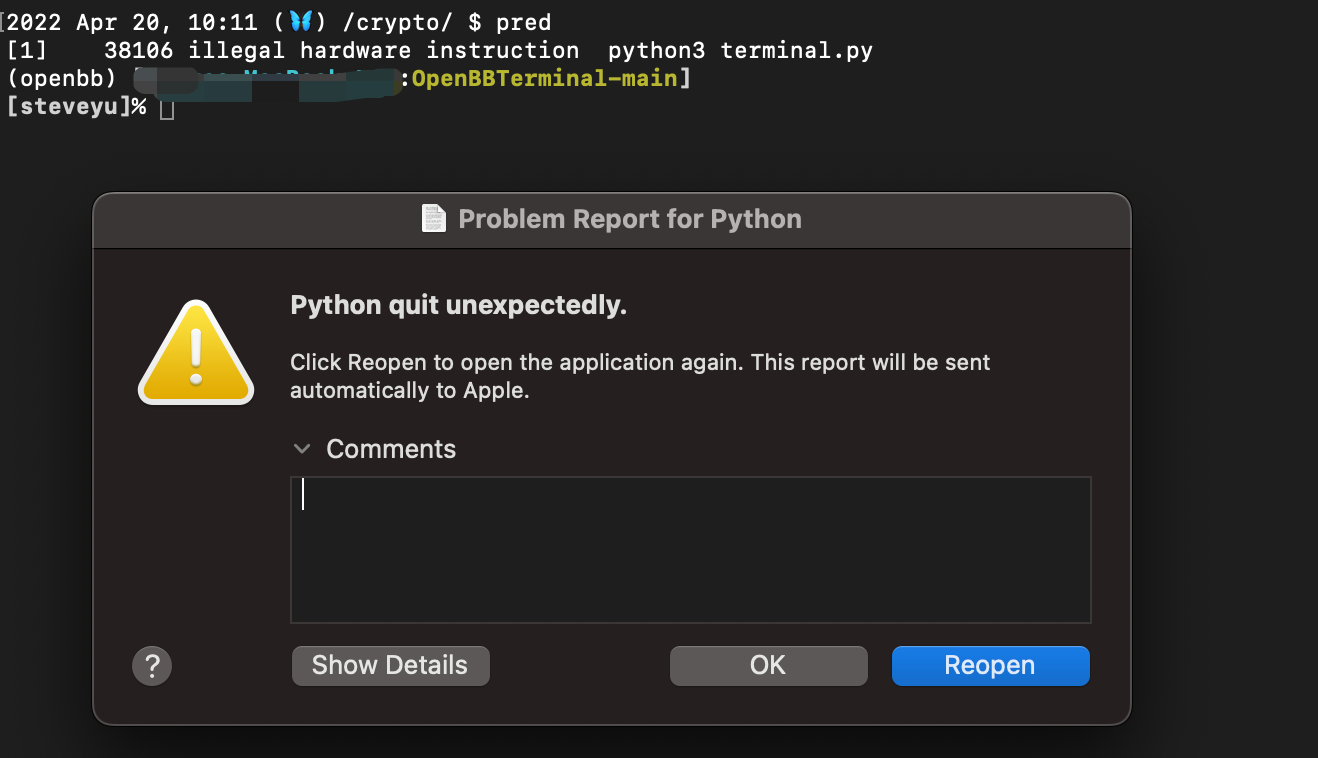Click the crash report page icon beside the title

point(433,218)
